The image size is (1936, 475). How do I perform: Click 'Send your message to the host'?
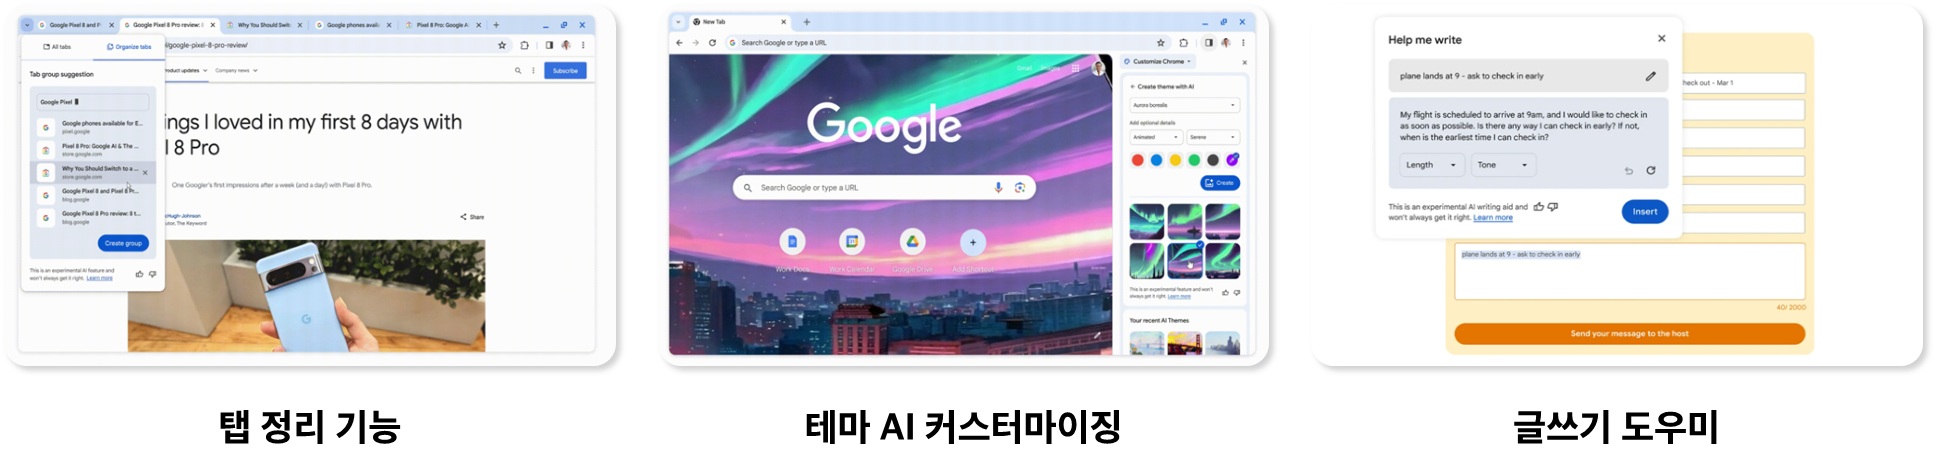point(1629,333)
